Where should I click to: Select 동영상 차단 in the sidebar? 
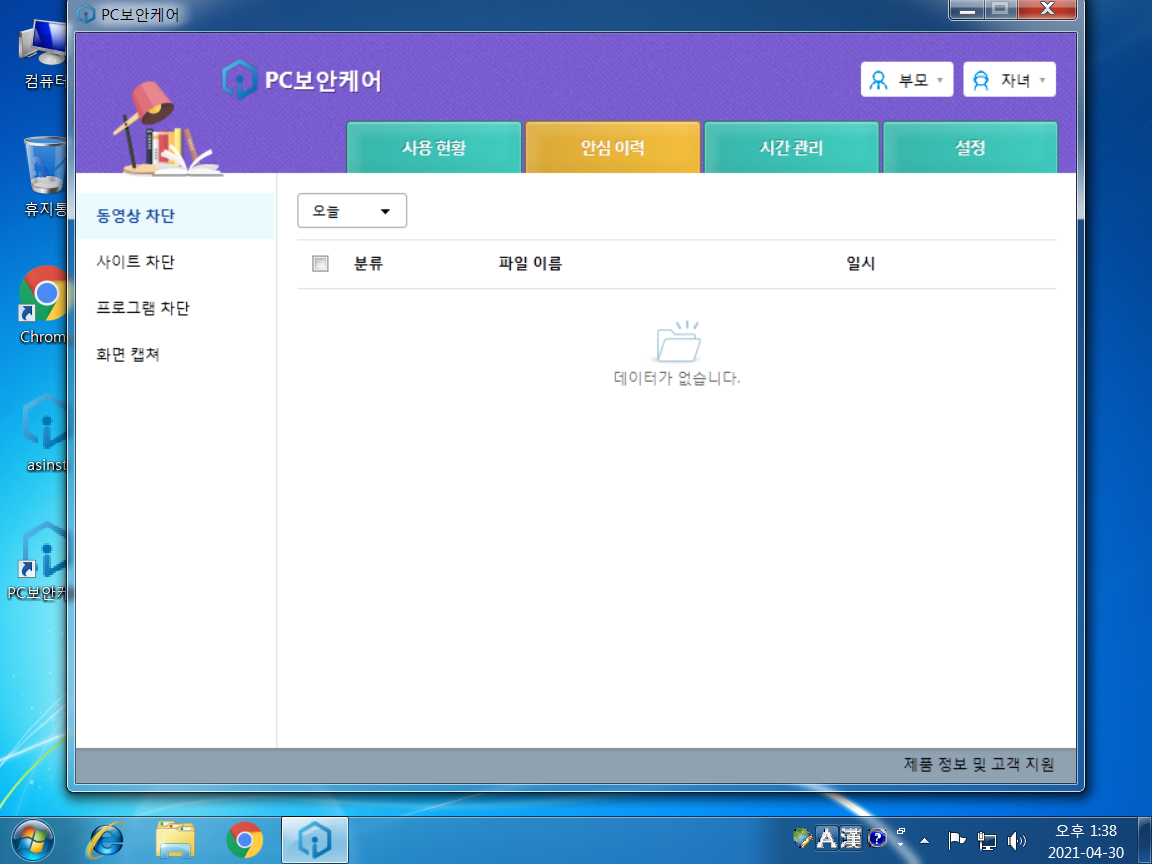pos(176,215)
